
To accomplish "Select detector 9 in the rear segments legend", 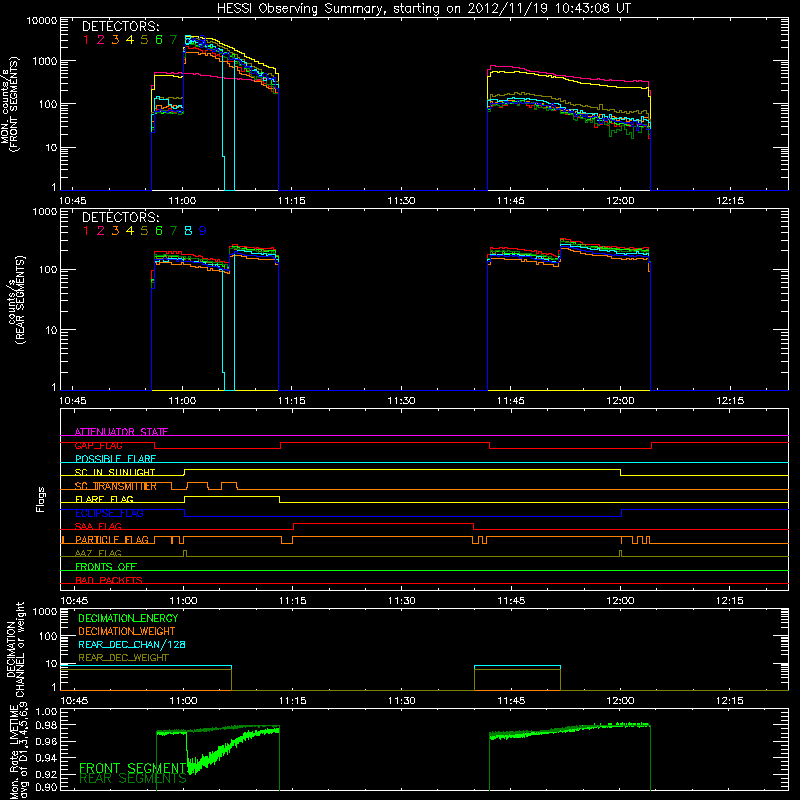I will pyautogui.click(x=203, y=231).
